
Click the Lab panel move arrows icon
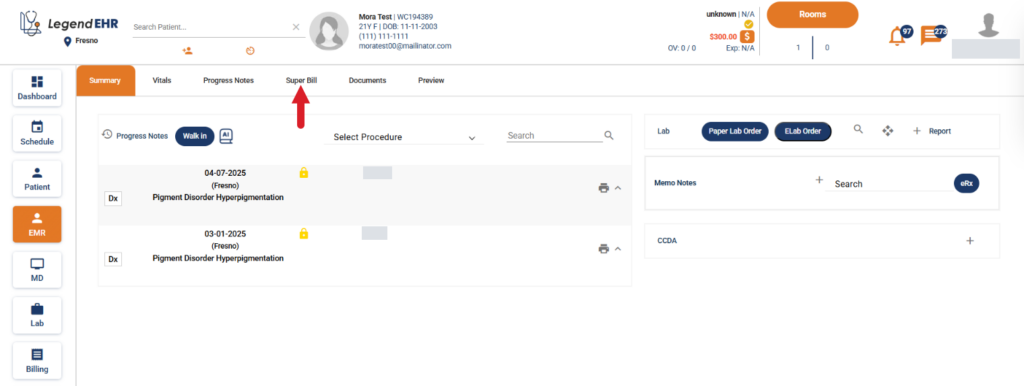click(x=888, y=131)
